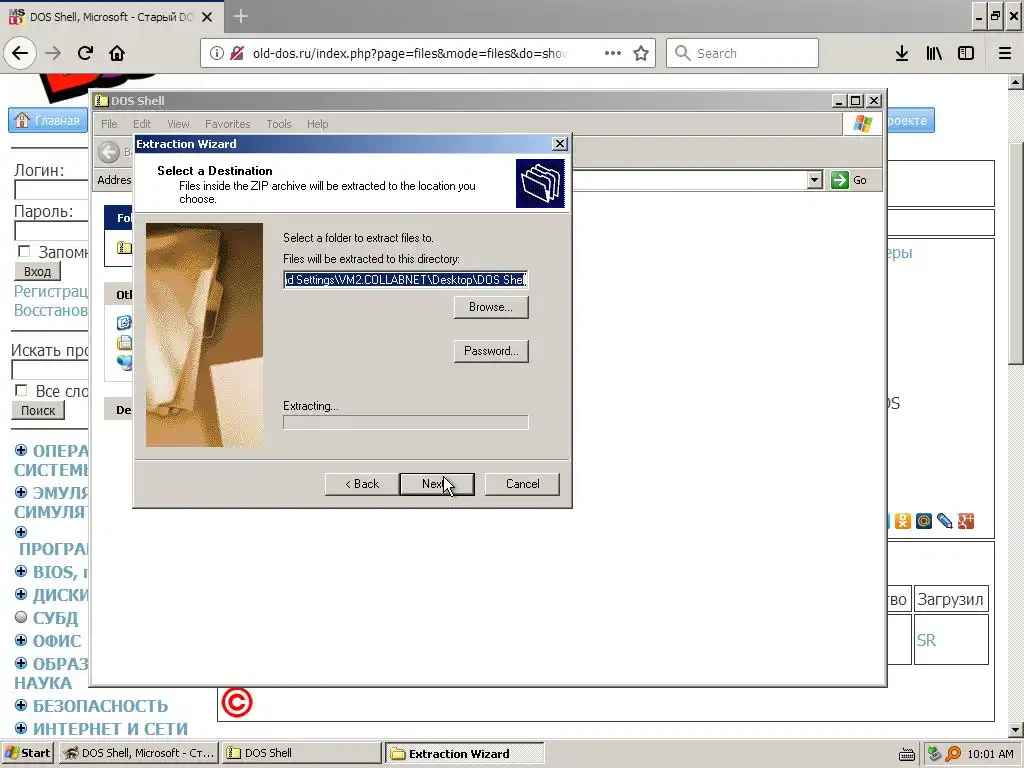Expand the ПРОГРАММИРОВАНИЕ category plus icon
Screen dimensions: 1024x768
click(21, 532)
